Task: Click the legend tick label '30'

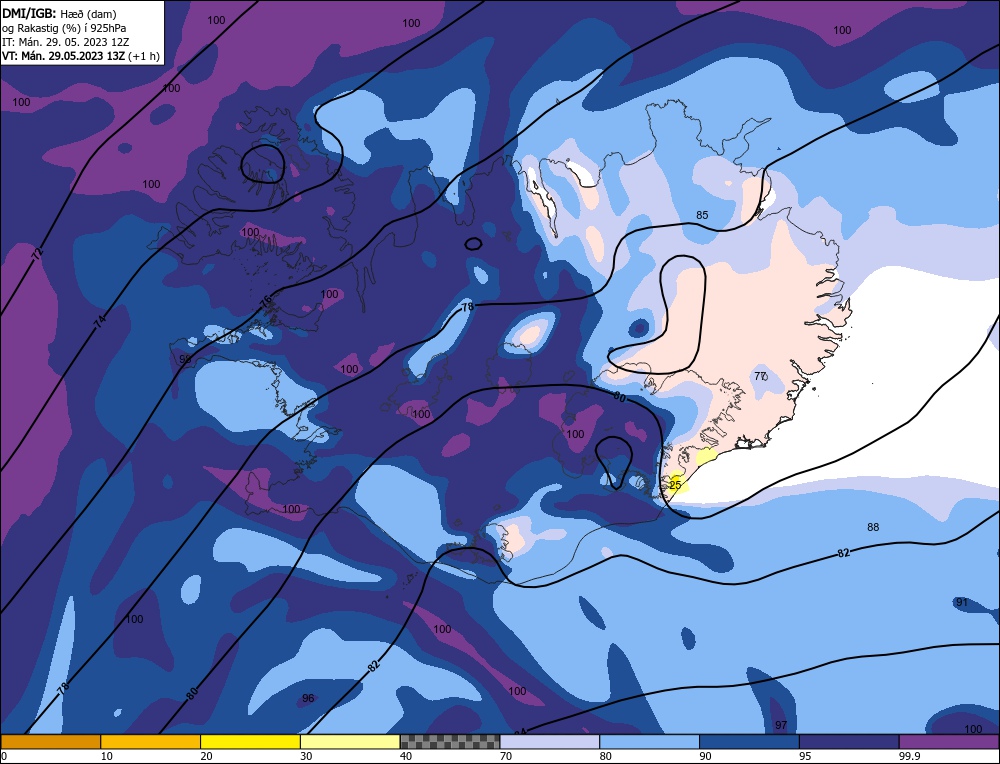Action: click(306, 756)
